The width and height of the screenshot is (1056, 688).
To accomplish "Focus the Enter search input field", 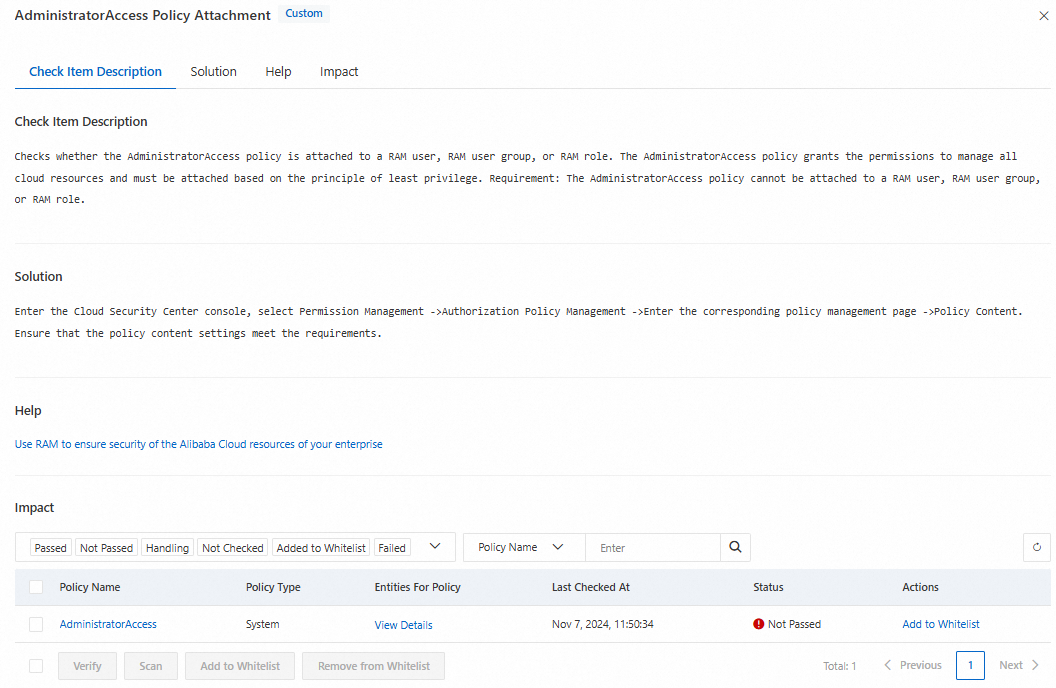I will click(x=653, y=547).
